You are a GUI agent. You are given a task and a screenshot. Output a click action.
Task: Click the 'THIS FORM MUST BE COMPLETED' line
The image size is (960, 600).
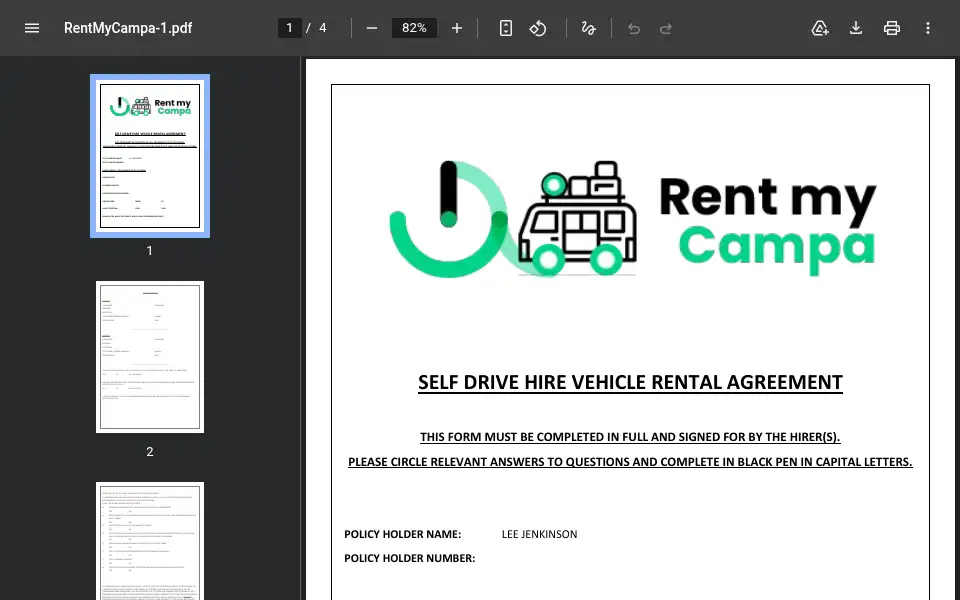[x=630, y=437]
